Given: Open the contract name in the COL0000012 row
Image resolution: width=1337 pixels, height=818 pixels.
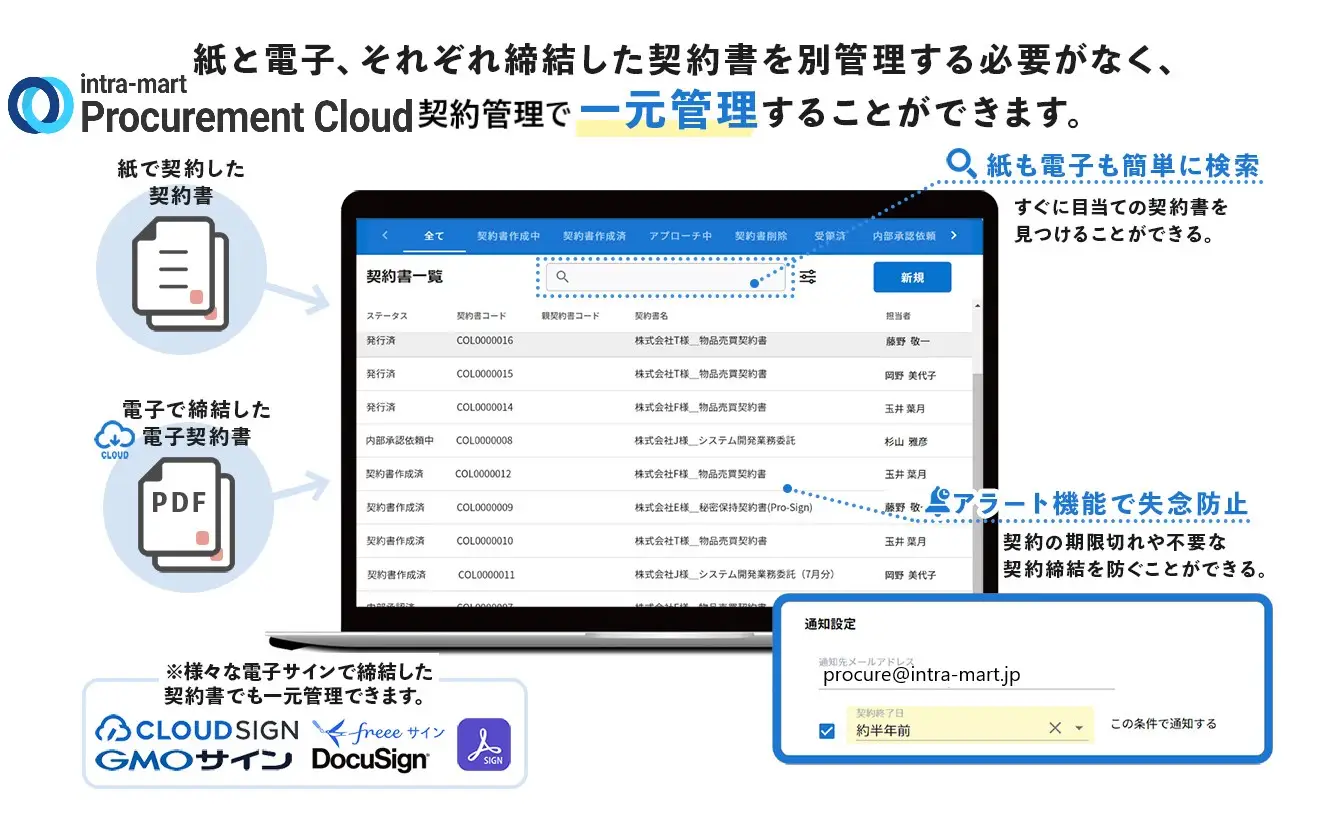Looking at the screenshot, I should tap(700, 474).
